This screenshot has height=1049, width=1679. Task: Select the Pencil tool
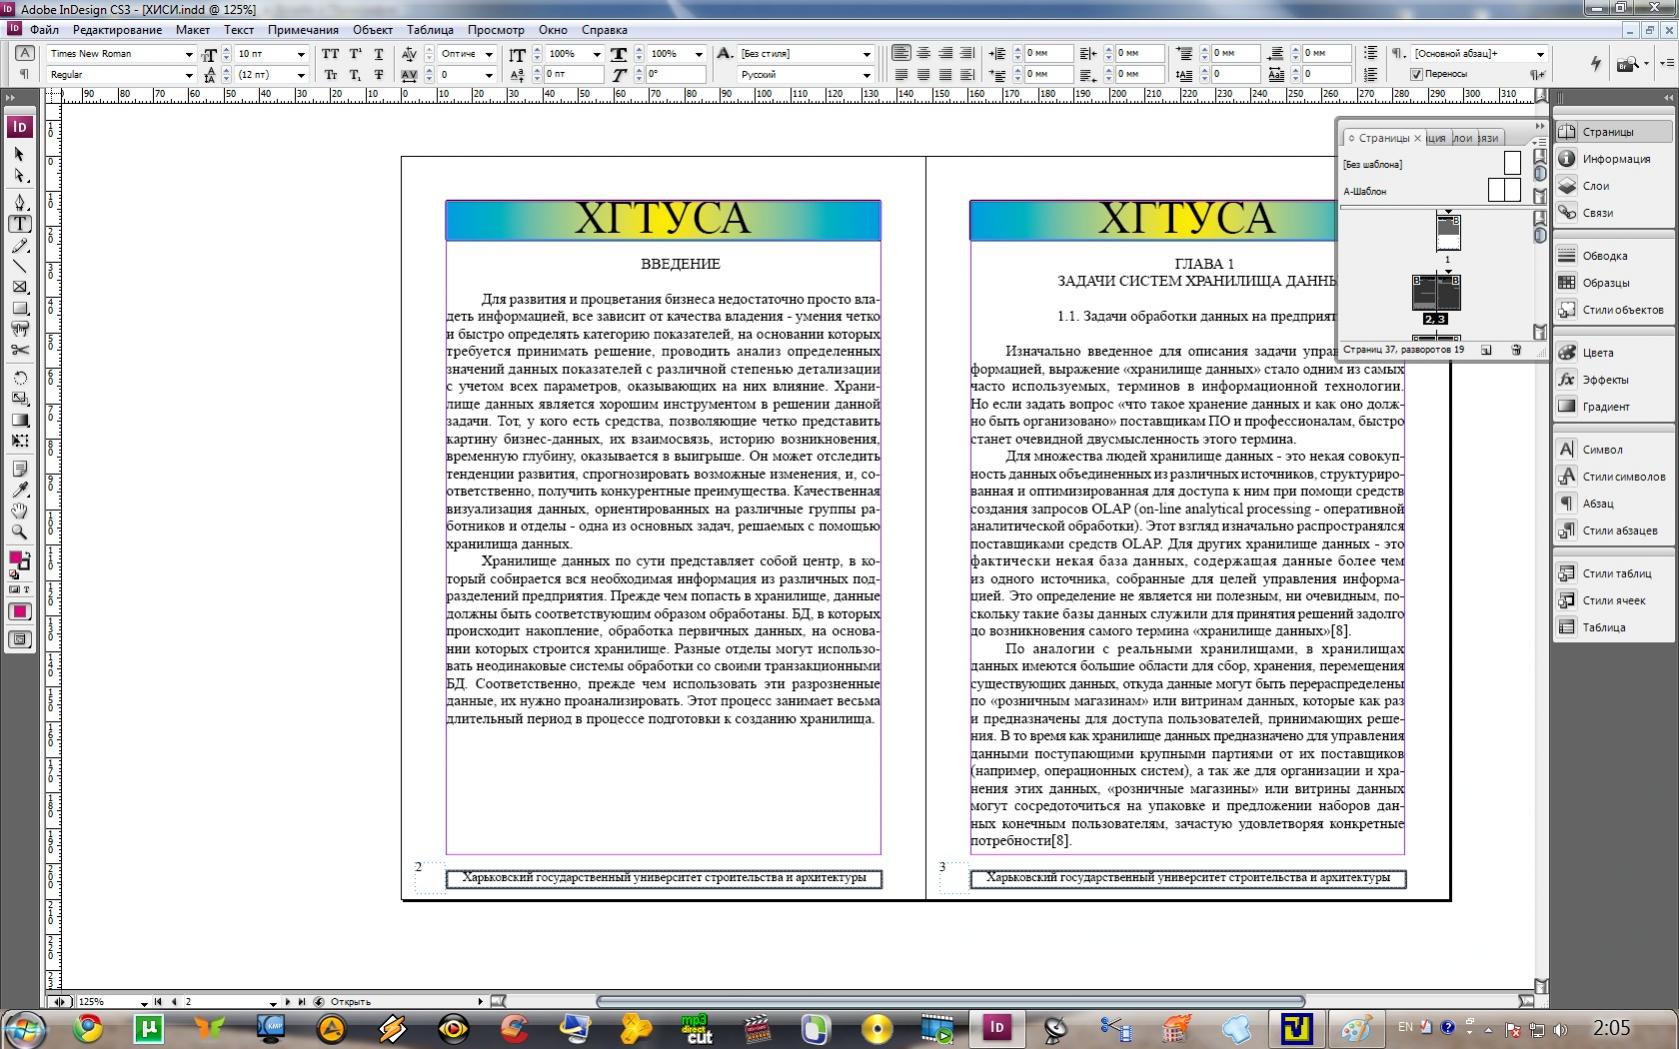point(19,246)
